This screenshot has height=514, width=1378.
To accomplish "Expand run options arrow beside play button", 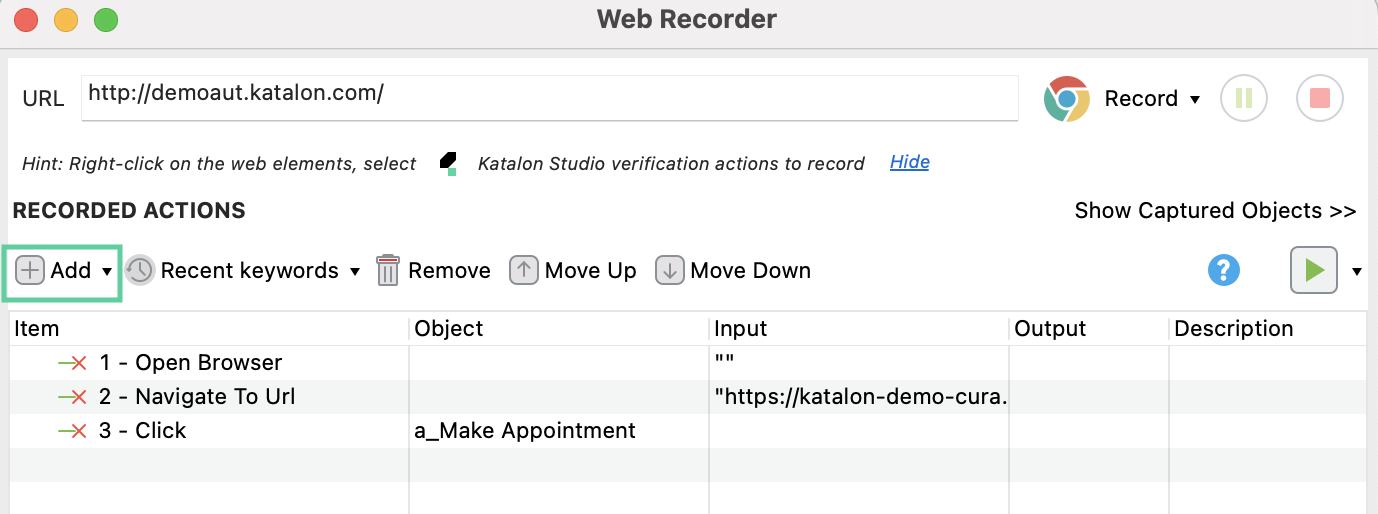I will [x=1357, y=271].
